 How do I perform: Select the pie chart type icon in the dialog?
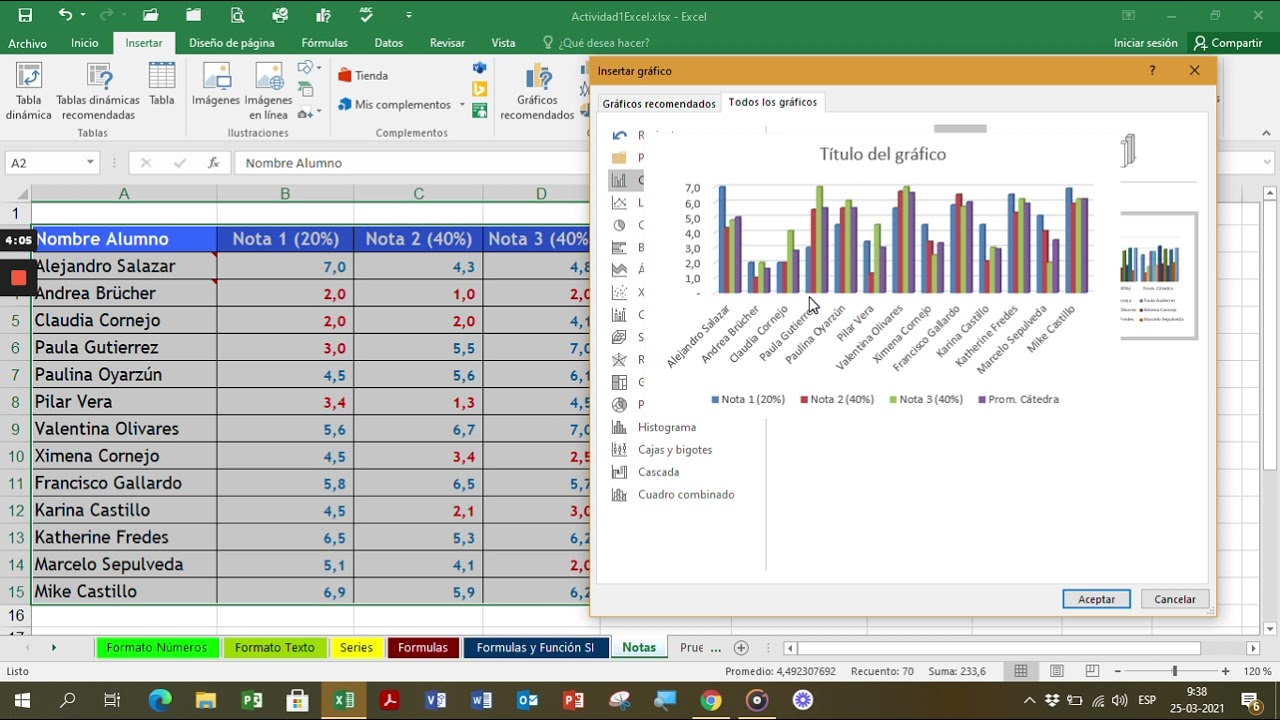pyautogui.click(x=619, y=225)
